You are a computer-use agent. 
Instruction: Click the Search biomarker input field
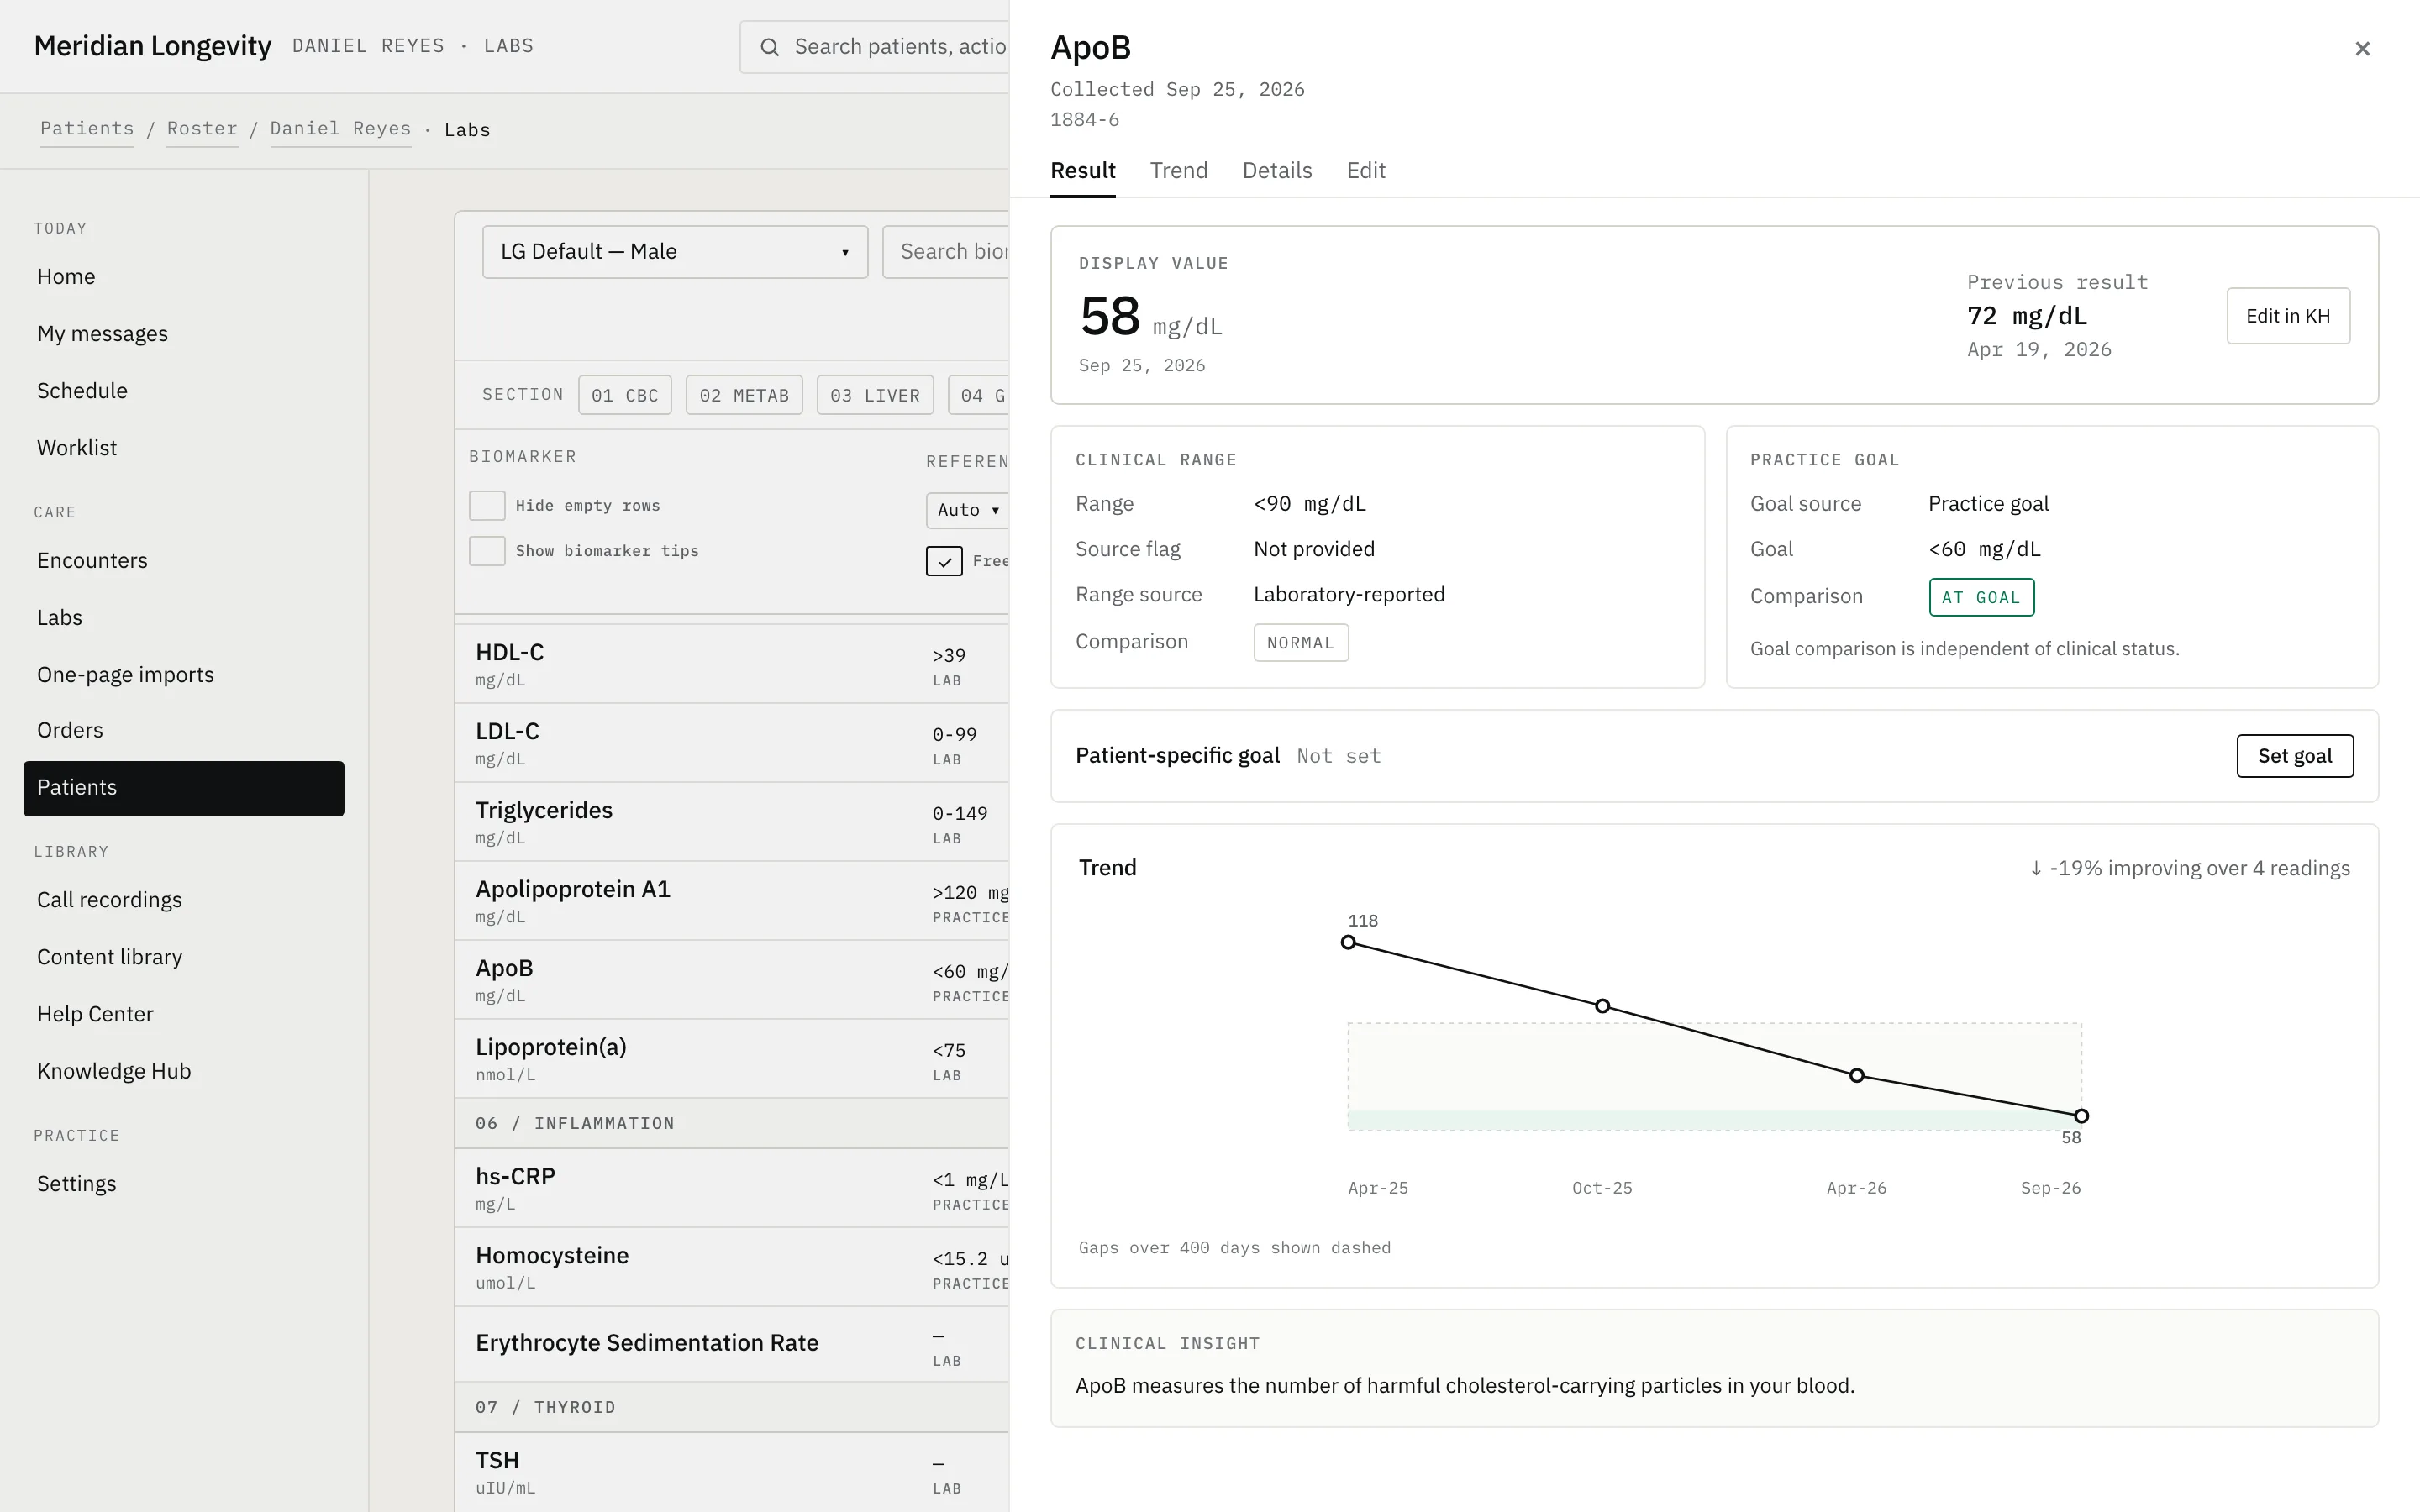click(x=945, y=252)
